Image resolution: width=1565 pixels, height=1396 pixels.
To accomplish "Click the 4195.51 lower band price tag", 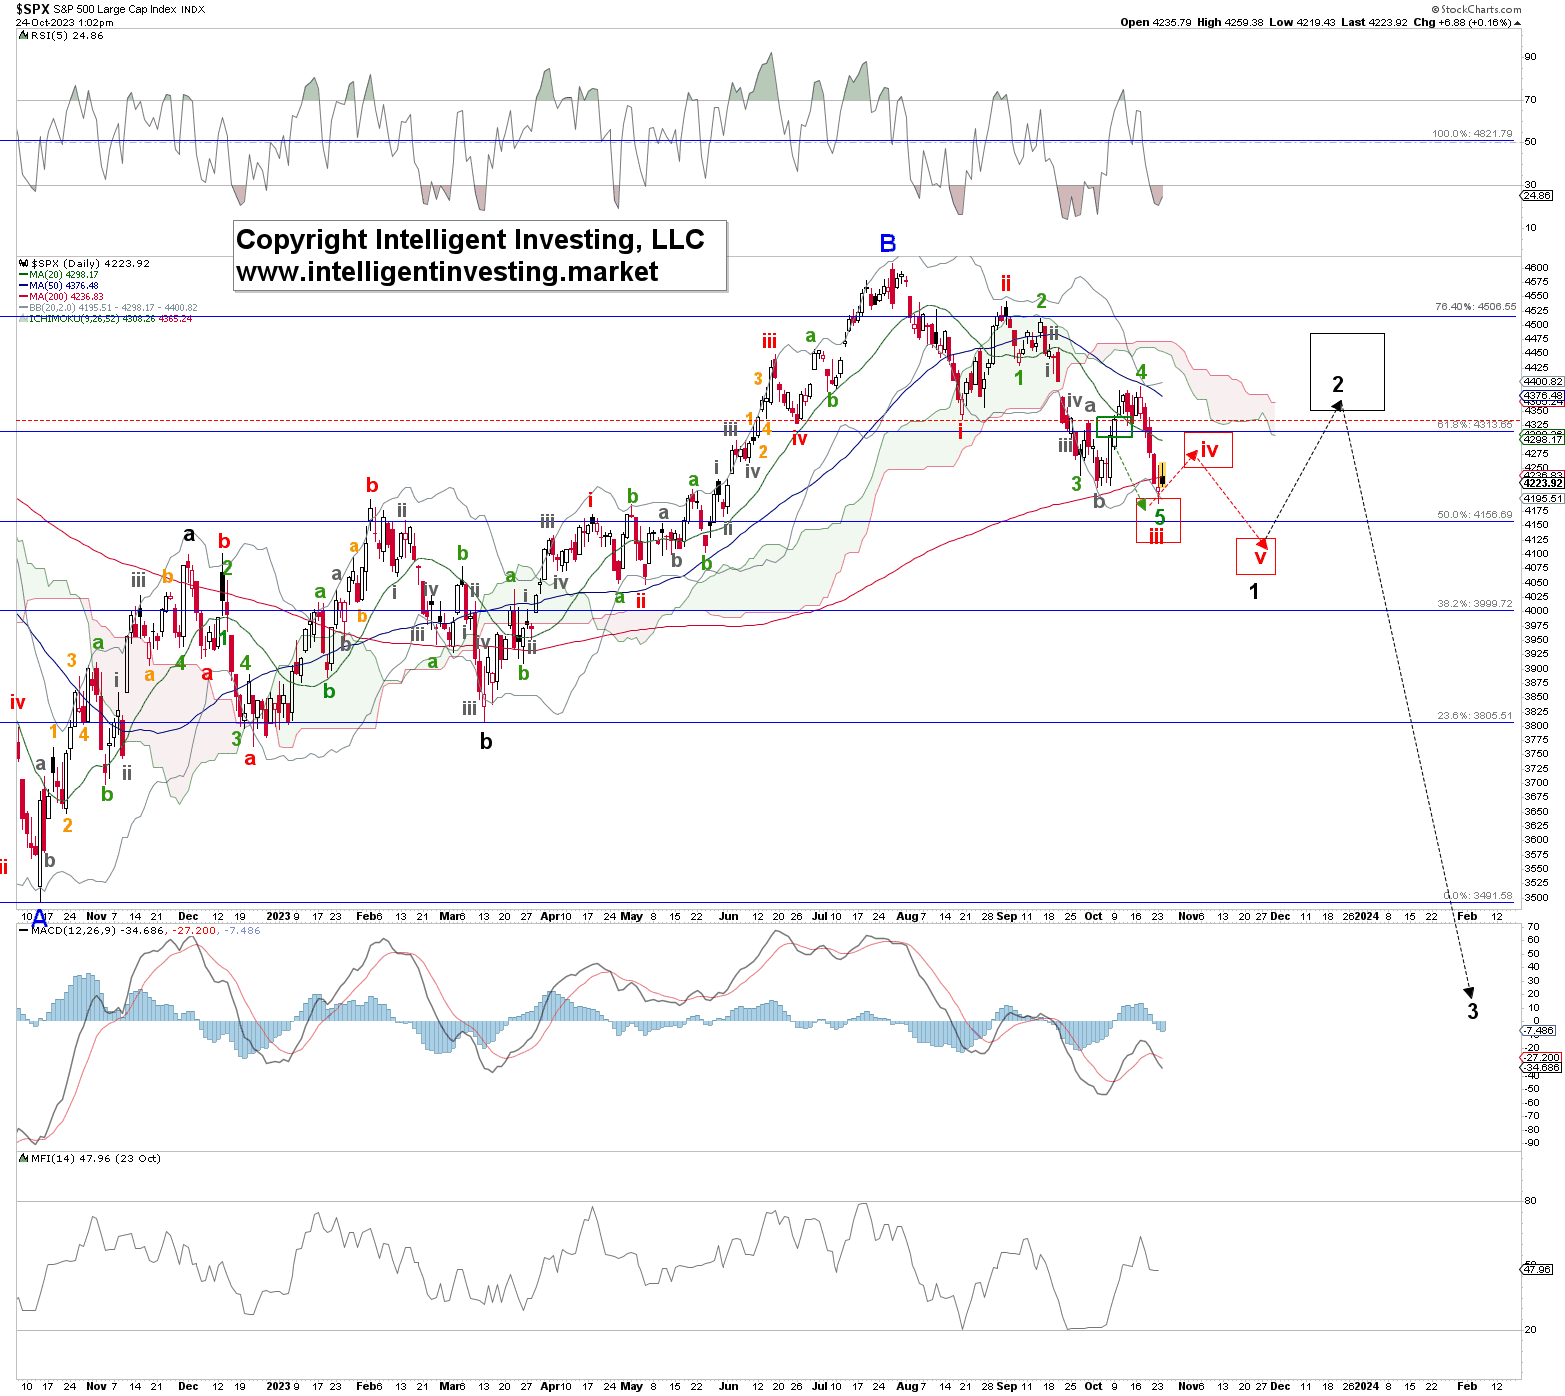I will point(1543,498).
